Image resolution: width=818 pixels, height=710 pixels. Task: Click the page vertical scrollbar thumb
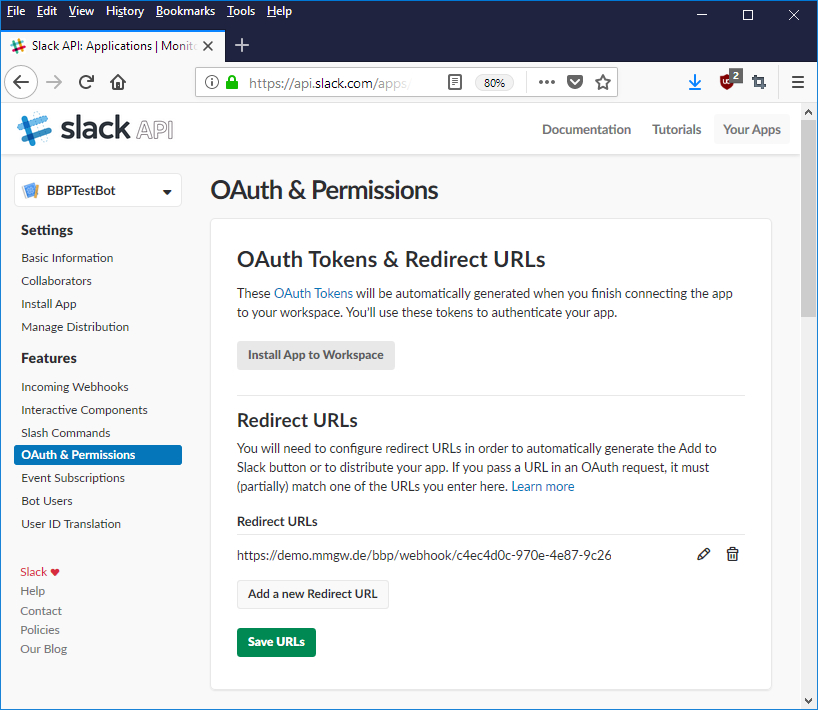(x=809, y=218)
